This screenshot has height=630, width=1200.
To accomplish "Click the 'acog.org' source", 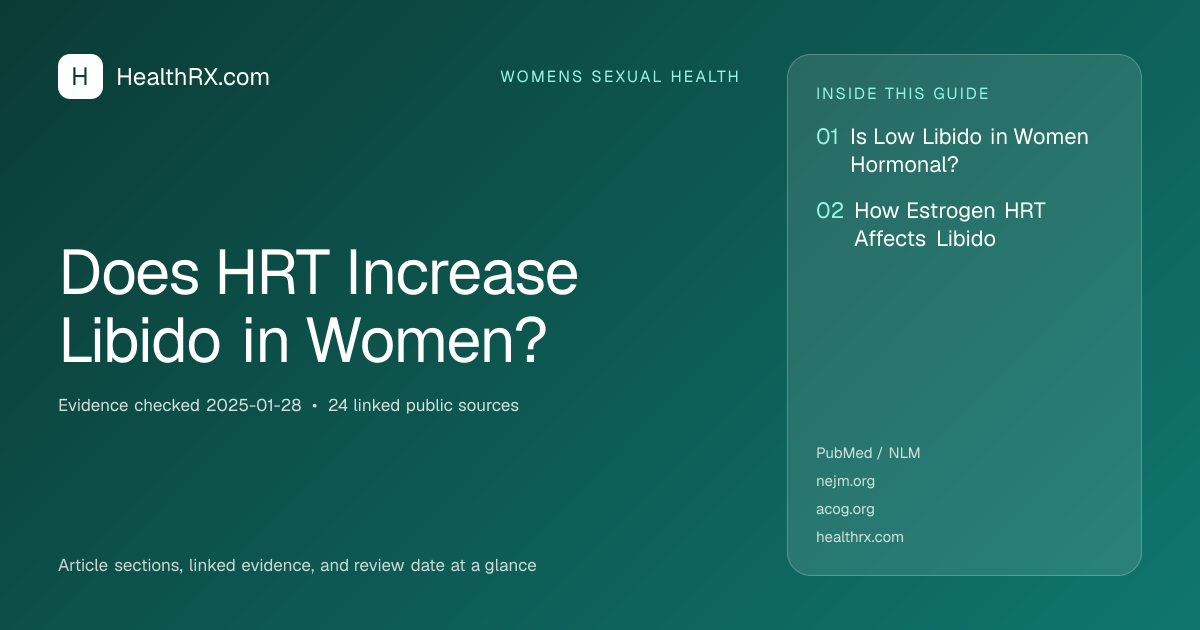I will click(x=845, y=509).
